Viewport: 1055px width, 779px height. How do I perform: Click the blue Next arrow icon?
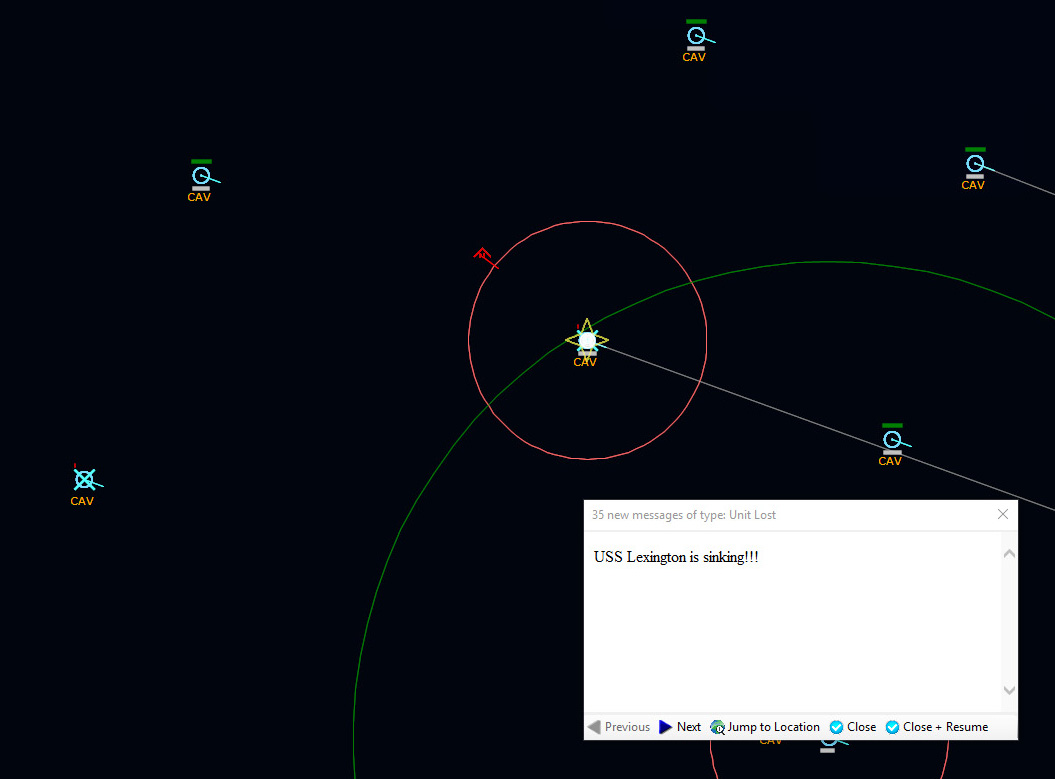pos(665,727)
